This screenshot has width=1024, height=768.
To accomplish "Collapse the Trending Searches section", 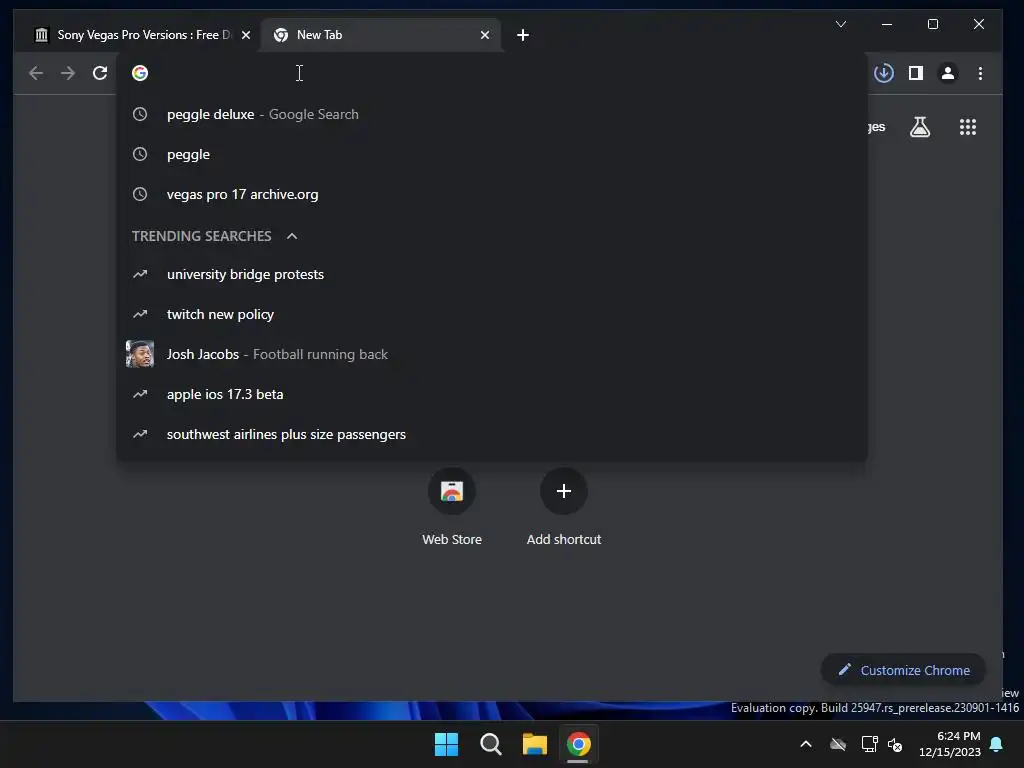I will click(292, 236).
